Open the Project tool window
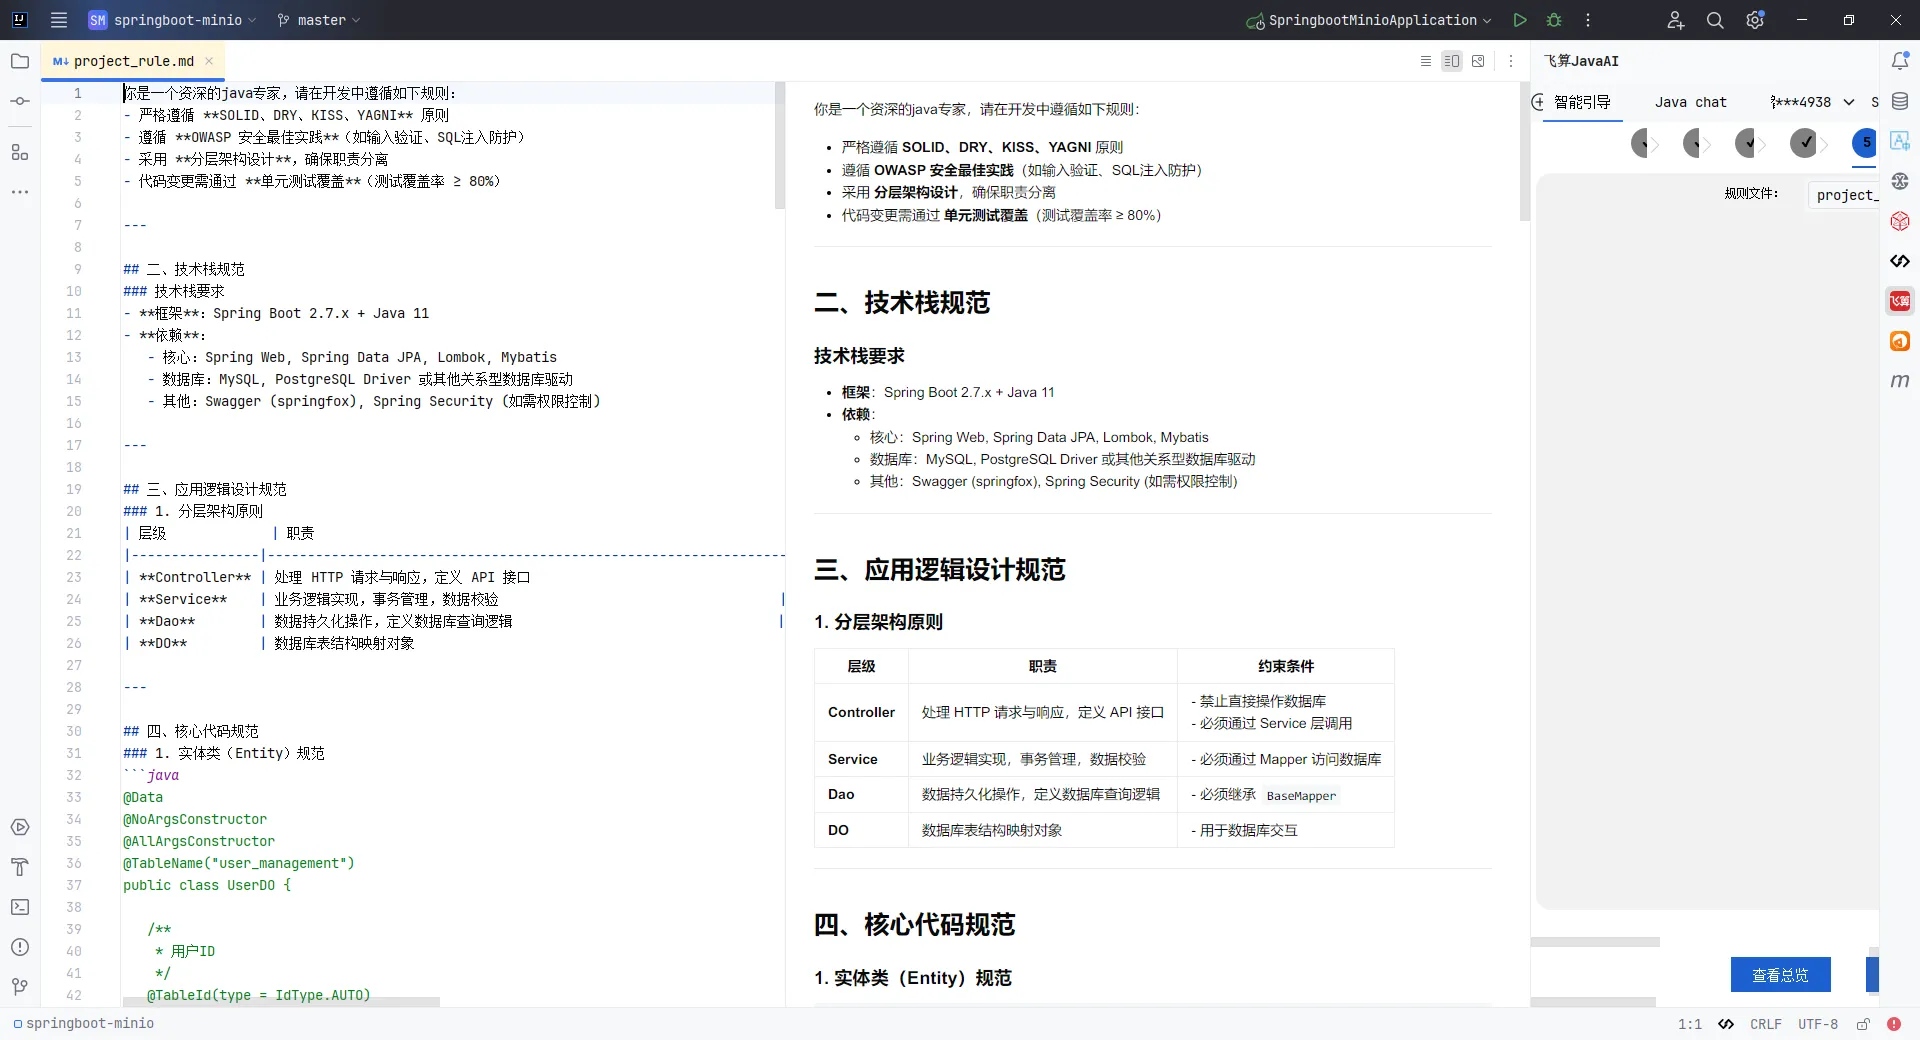 click(x=20, y=61)
